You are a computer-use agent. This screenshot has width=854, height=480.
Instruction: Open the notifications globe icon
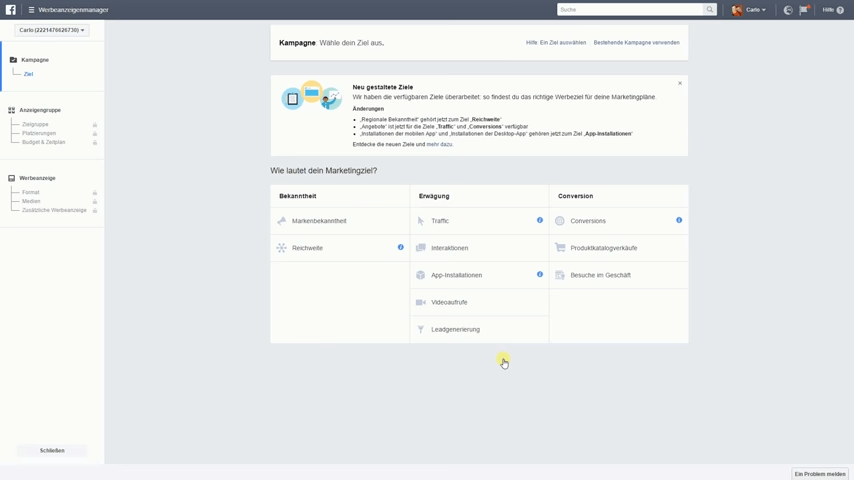tap(788, 10)
